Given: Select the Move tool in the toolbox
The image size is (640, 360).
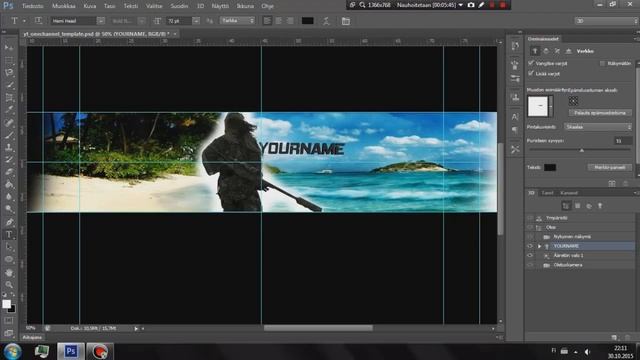Looking at the screenshot, I should pos(9,48).
